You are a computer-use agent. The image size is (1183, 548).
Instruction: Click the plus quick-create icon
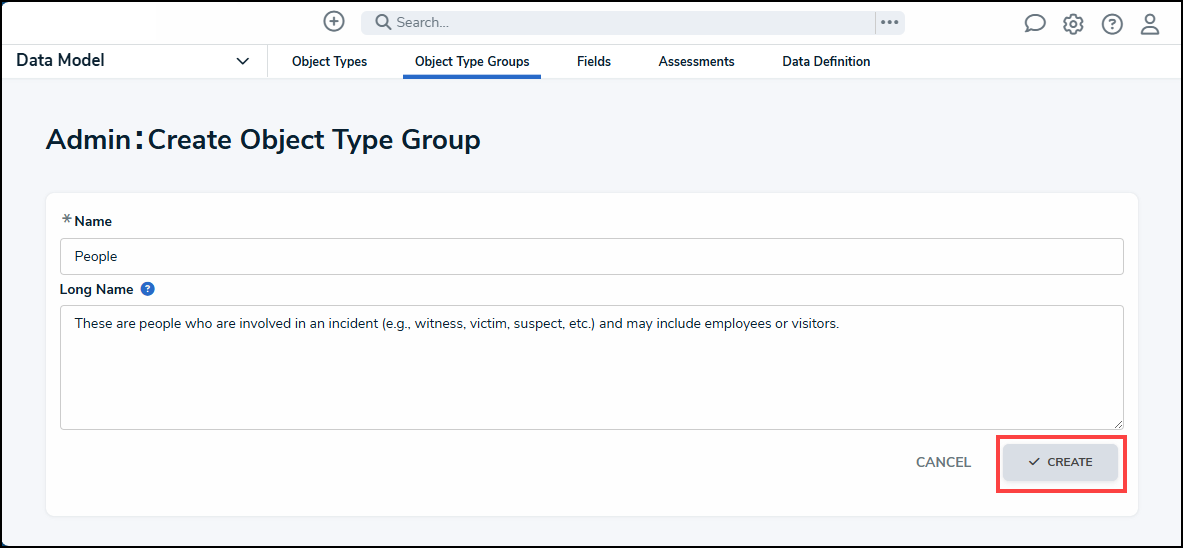point(334,22)
